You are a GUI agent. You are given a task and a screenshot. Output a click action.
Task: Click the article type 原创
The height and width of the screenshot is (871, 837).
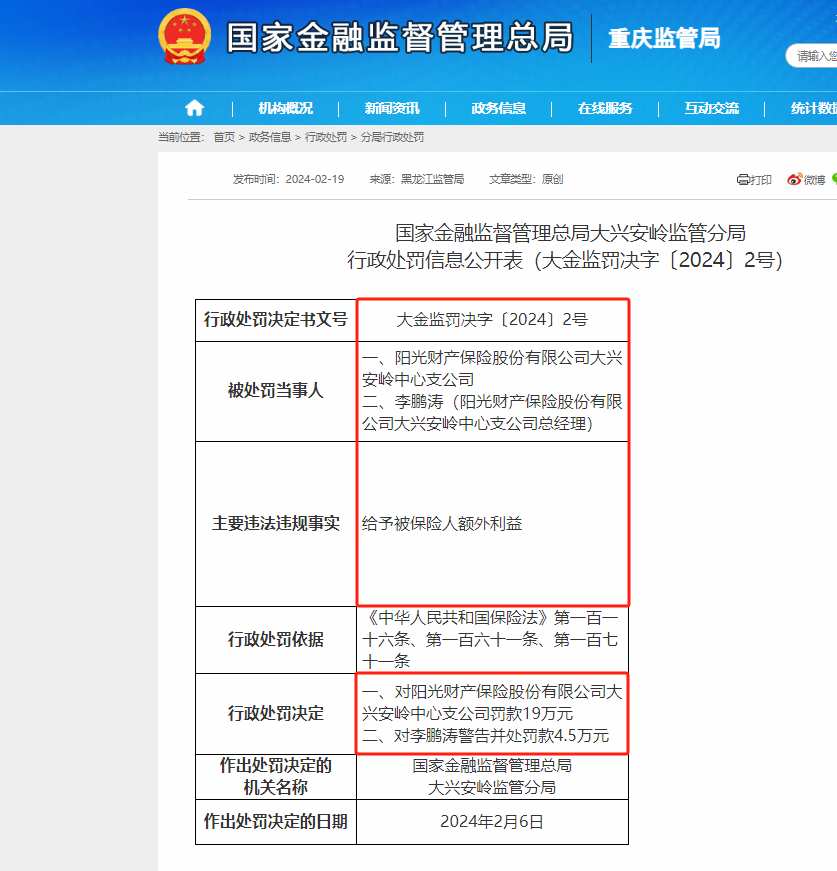(552, 179)
